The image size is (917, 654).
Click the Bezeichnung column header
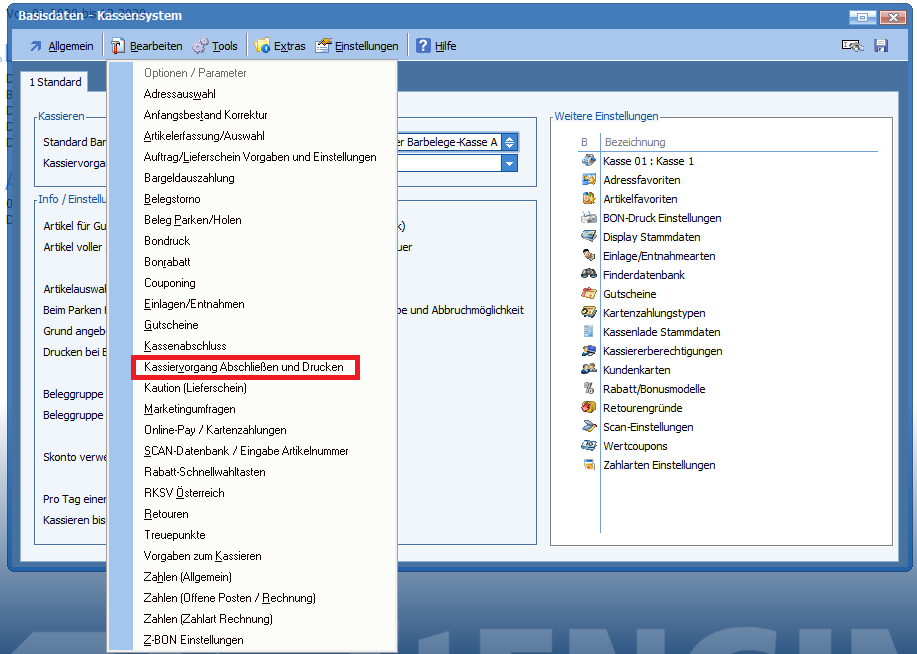634,142
